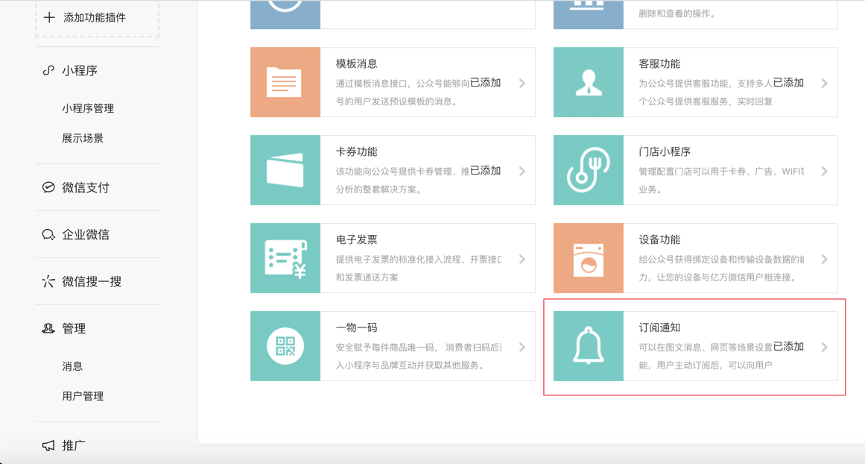Open 用户管理 in sidebar
This screenshot has width=866, height=464.
coord(83,396)
